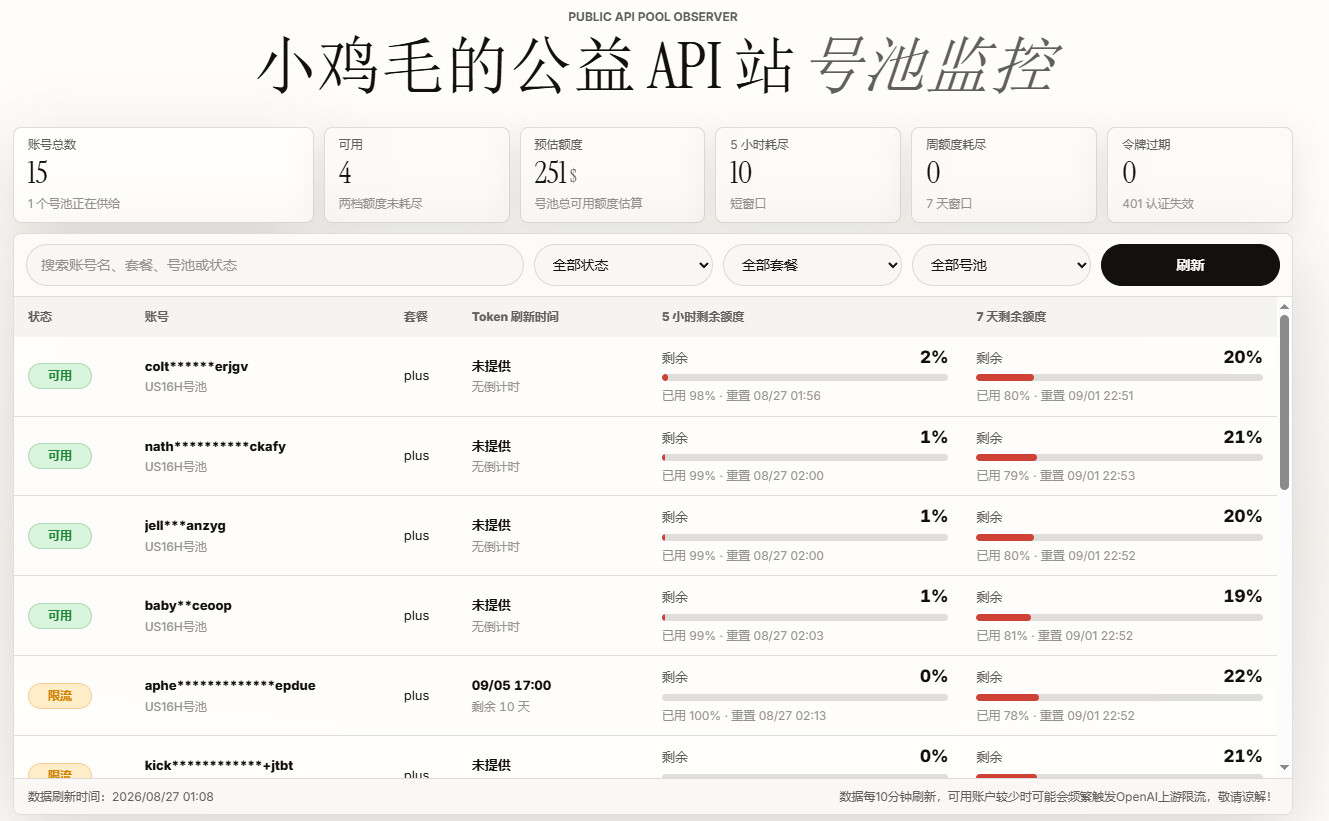
Task: Click the 5 小时剩余额度 column header
Action: coord(703,317)
